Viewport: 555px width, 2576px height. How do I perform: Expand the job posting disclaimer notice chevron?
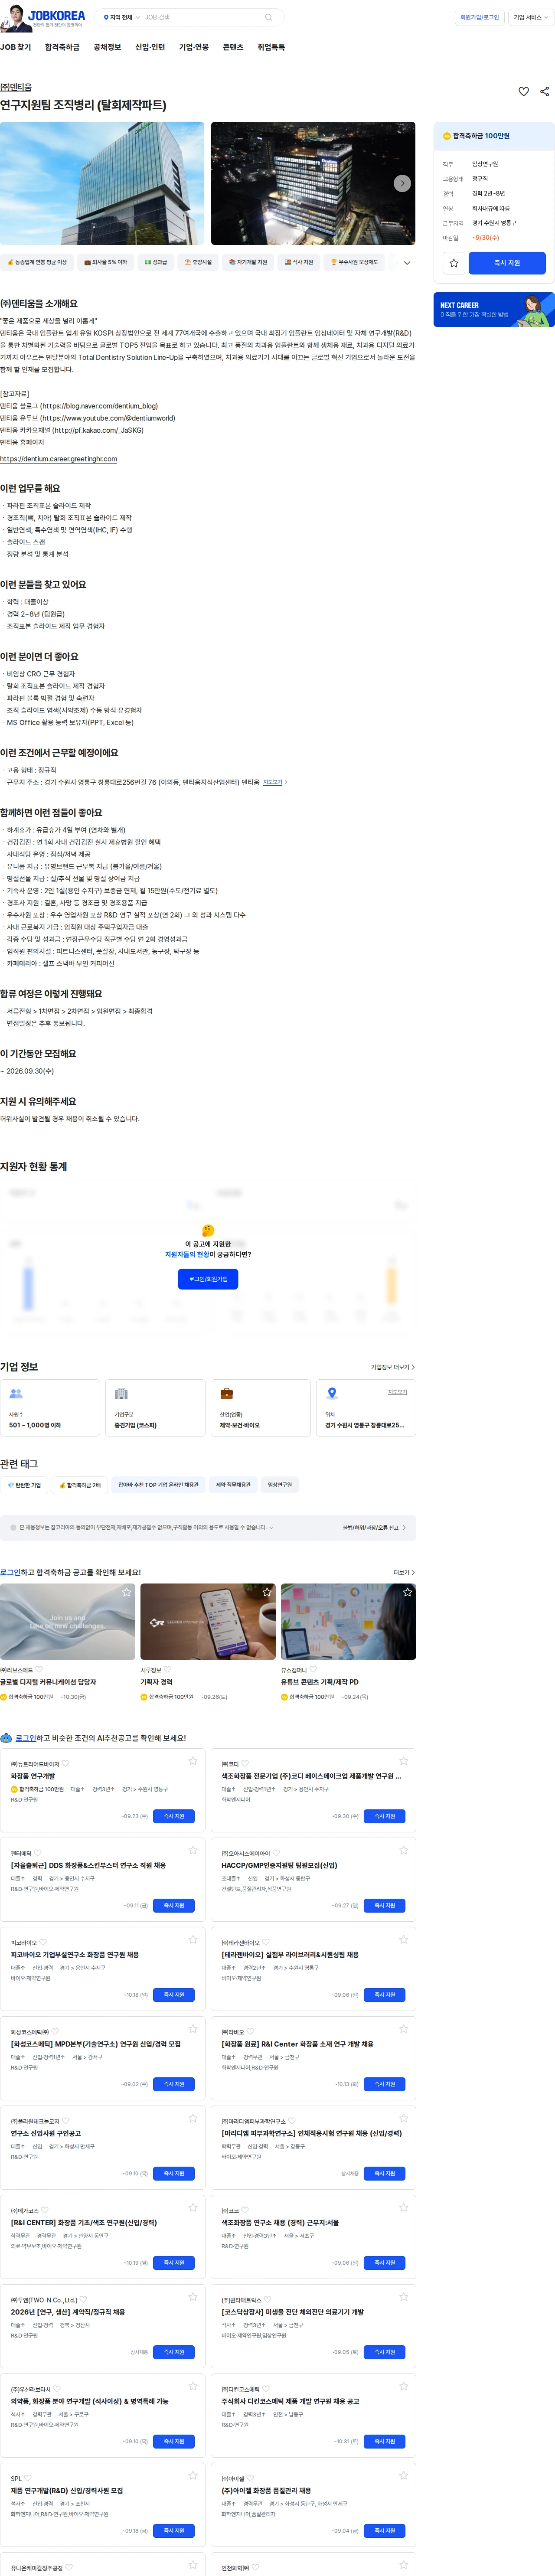[271, 1527]
